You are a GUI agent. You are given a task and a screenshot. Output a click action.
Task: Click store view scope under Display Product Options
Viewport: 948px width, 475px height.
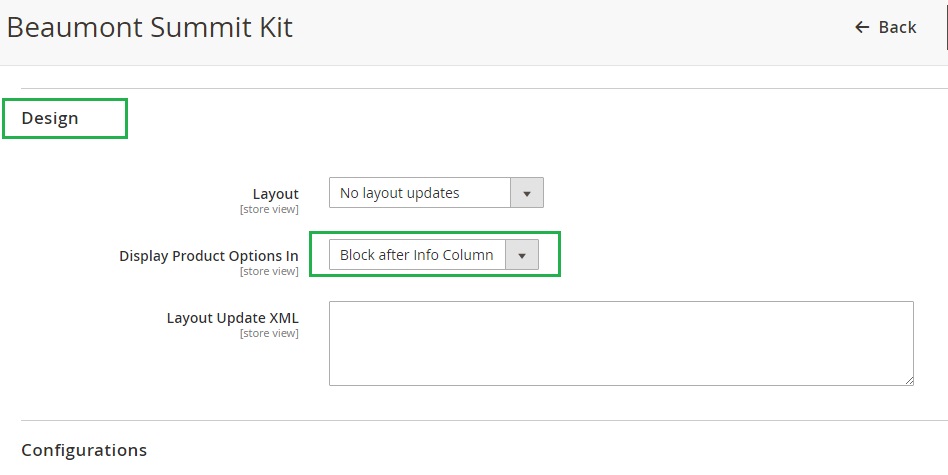point(269,271)
